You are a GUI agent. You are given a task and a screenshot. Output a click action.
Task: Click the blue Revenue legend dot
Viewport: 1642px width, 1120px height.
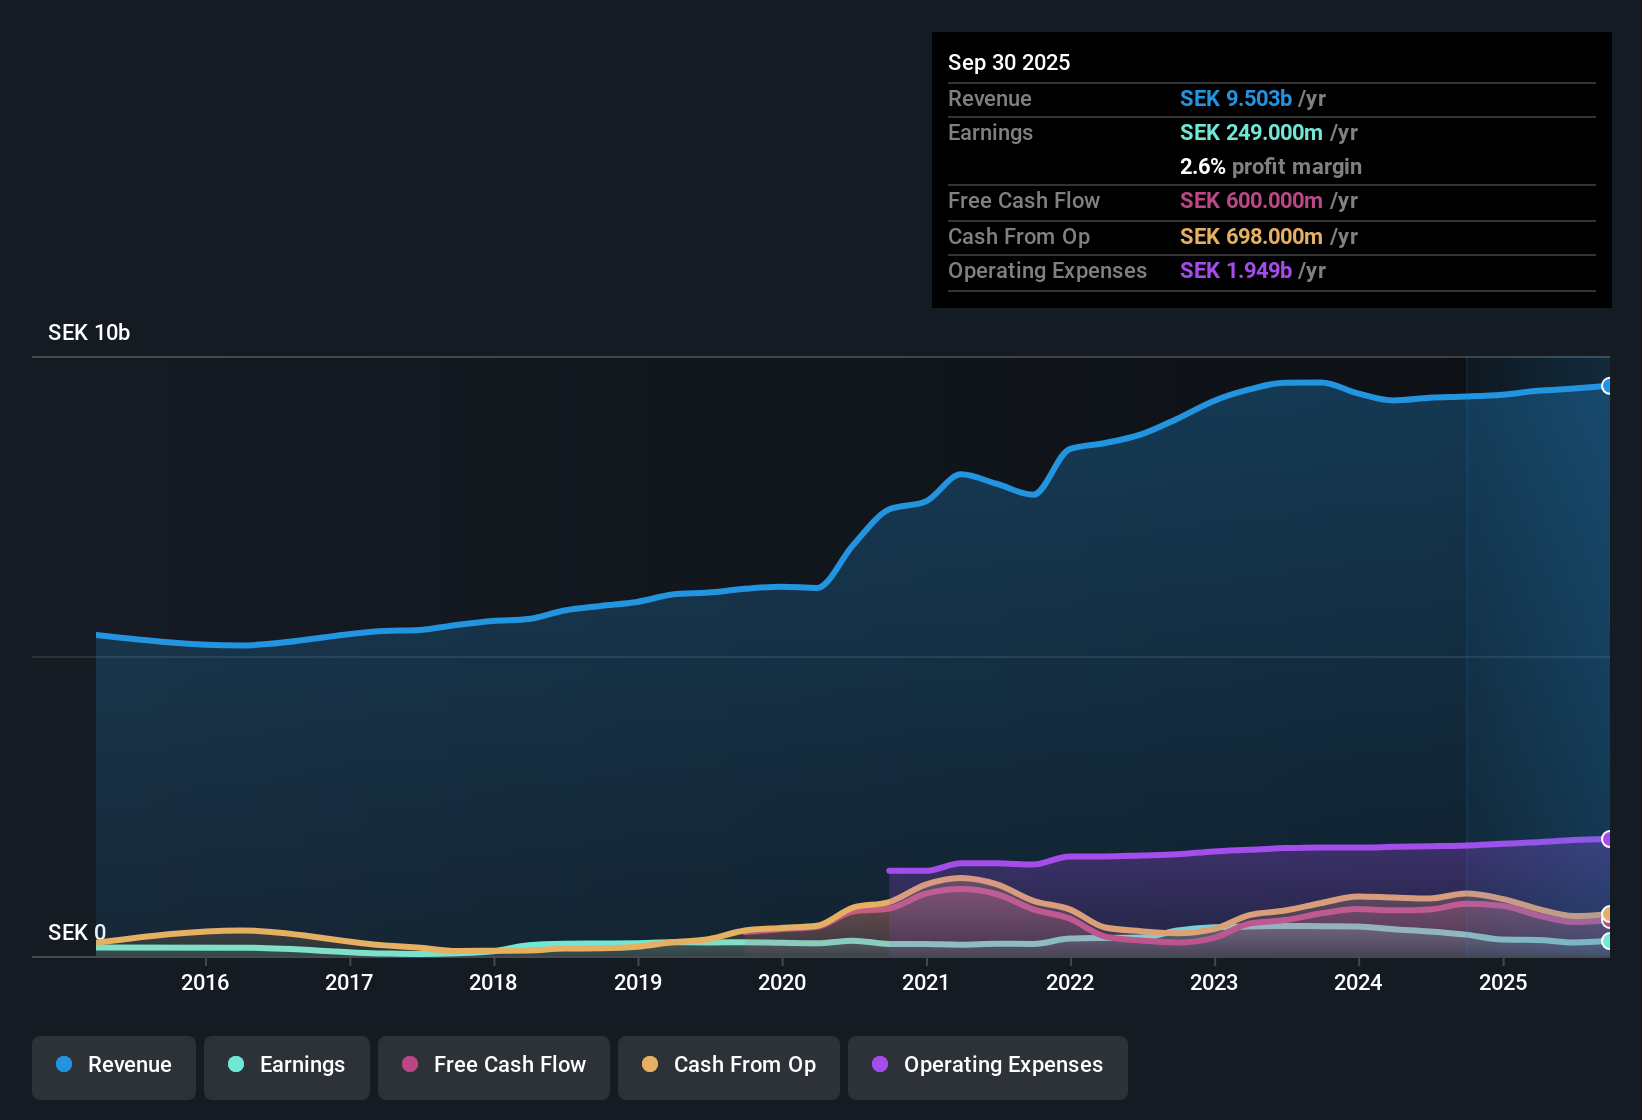click(x=64, y=1064)
